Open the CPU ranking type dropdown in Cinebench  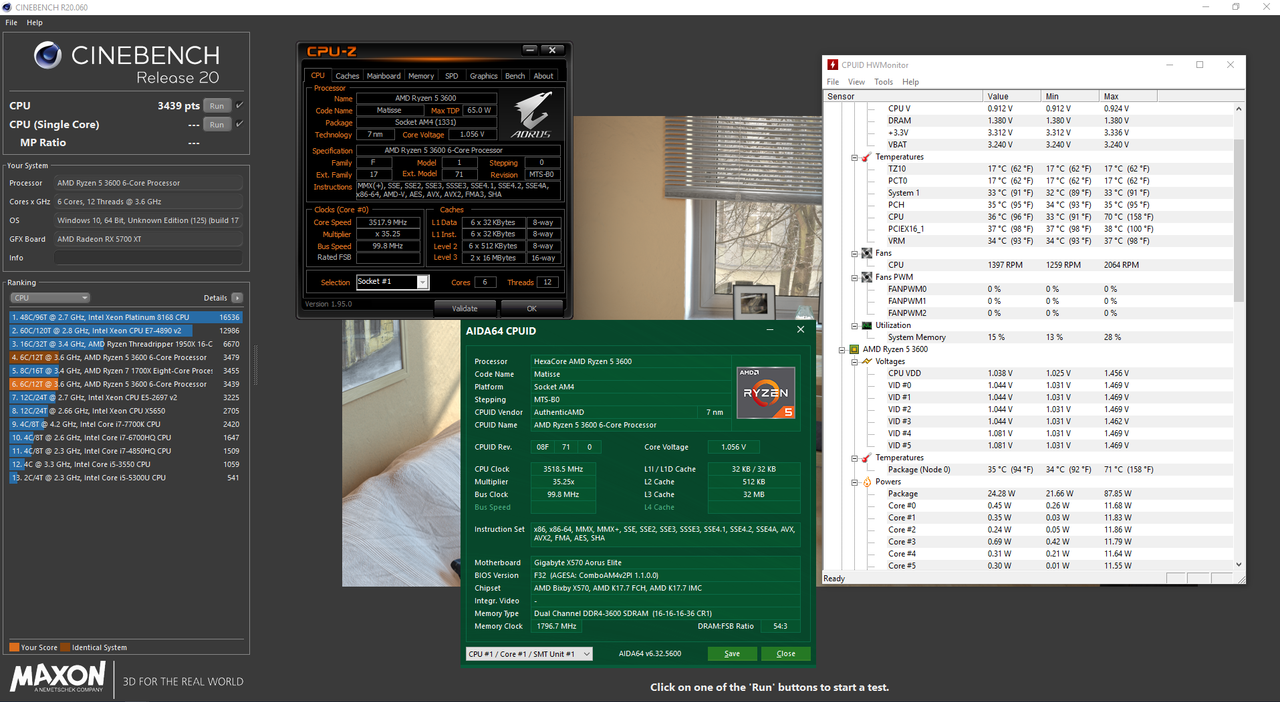49,298
